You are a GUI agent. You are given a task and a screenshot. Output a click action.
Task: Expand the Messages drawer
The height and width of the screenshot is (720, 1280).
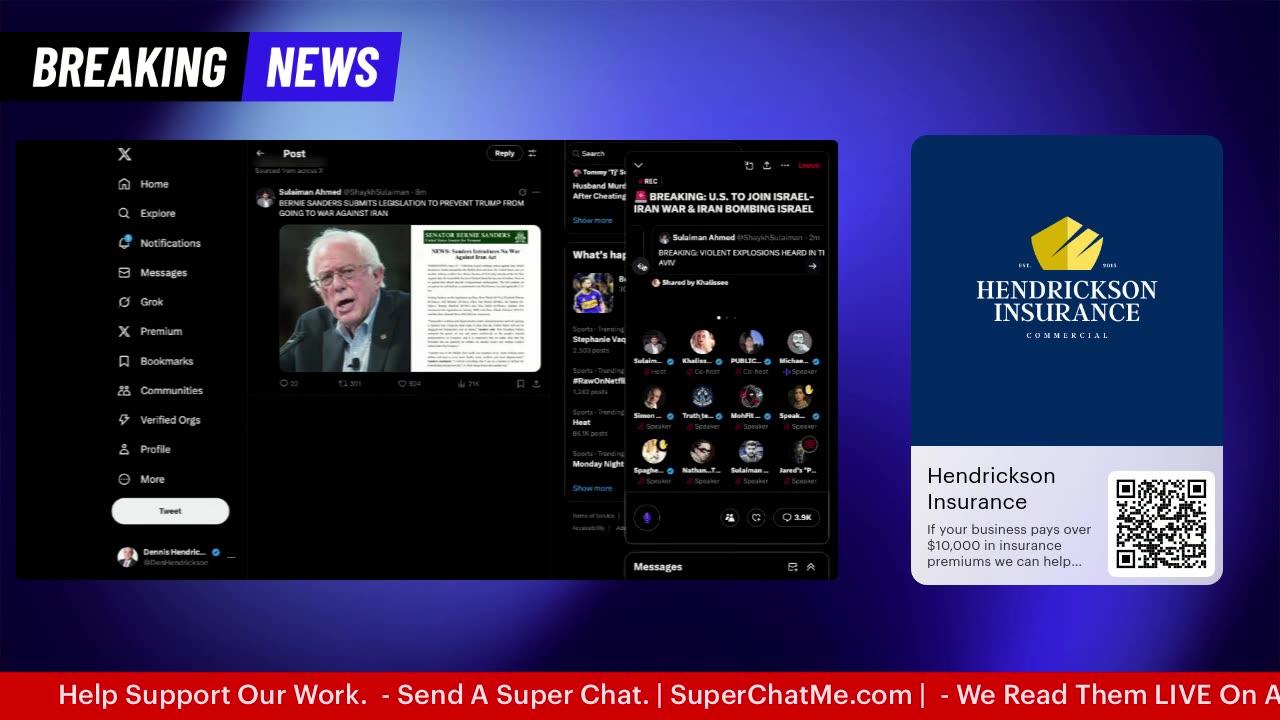(x=811, y=567)
